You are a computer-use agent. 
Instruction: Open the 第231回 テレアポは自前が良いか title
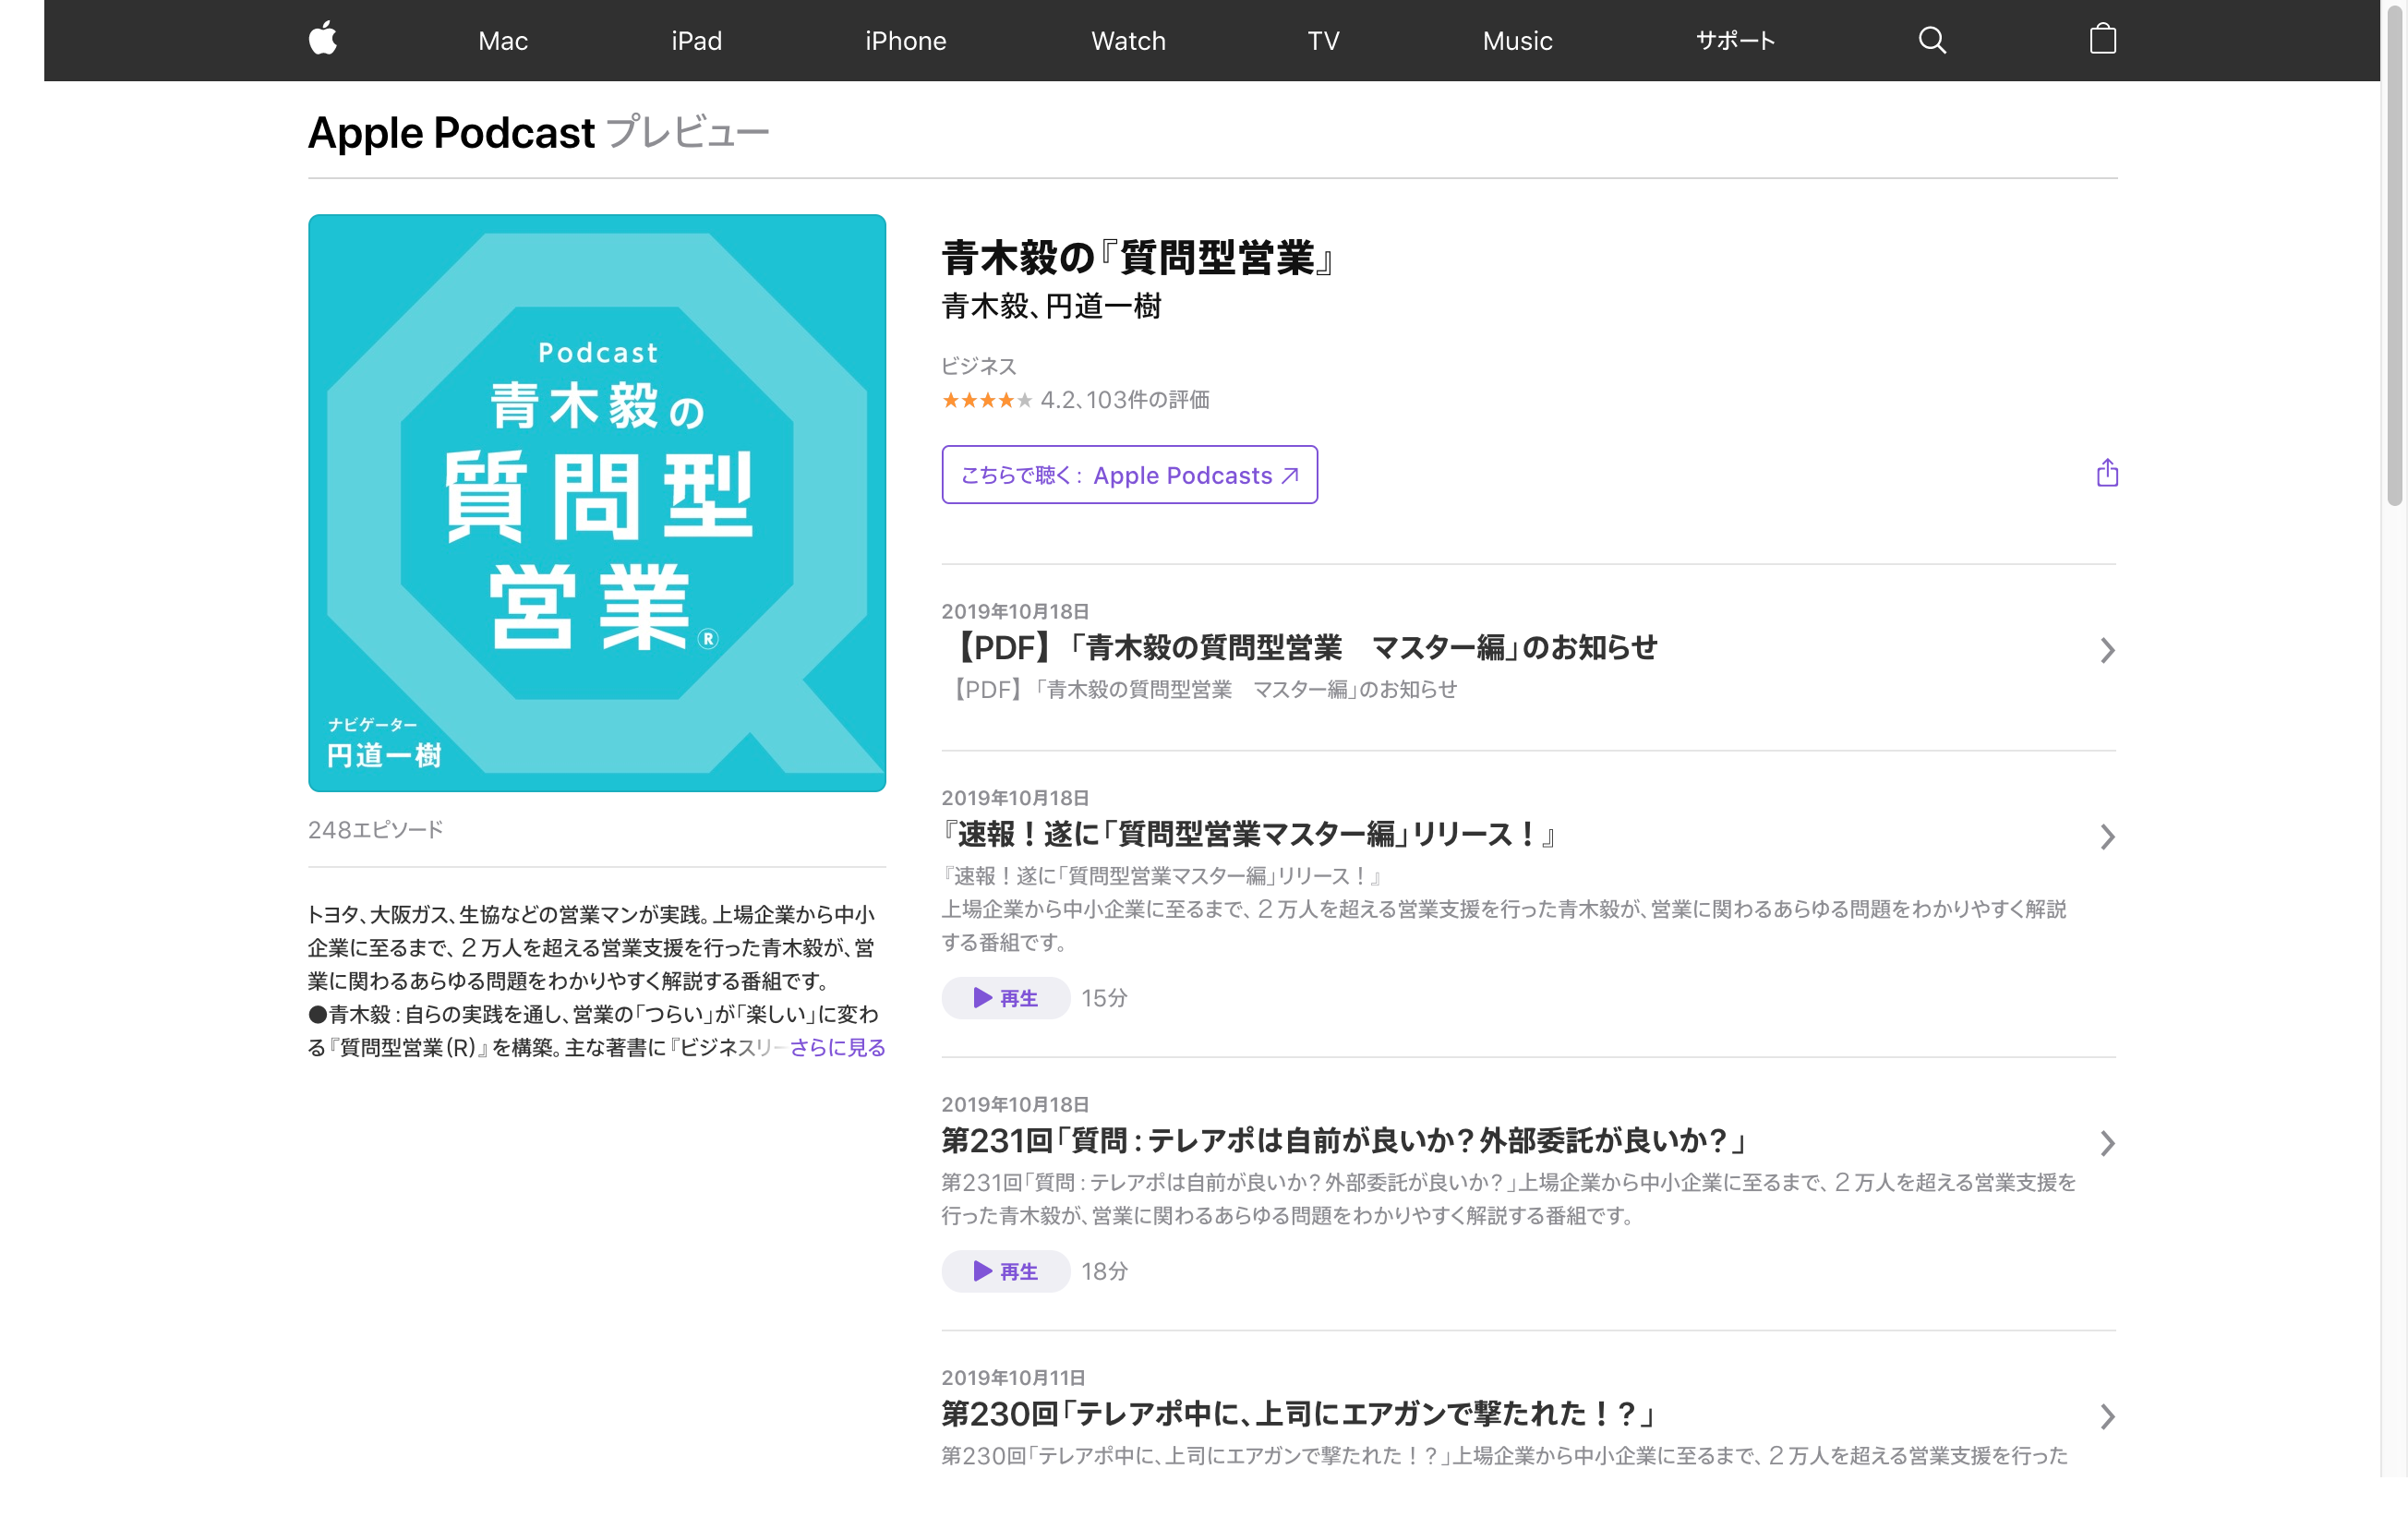coord(1343,1140)
